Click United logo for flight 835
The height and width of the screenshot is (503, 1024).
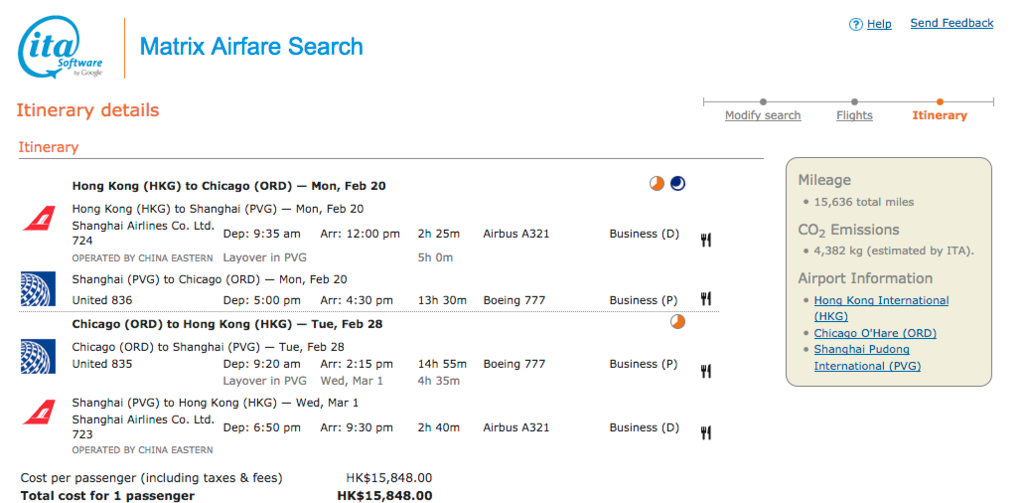coord(39,357)
